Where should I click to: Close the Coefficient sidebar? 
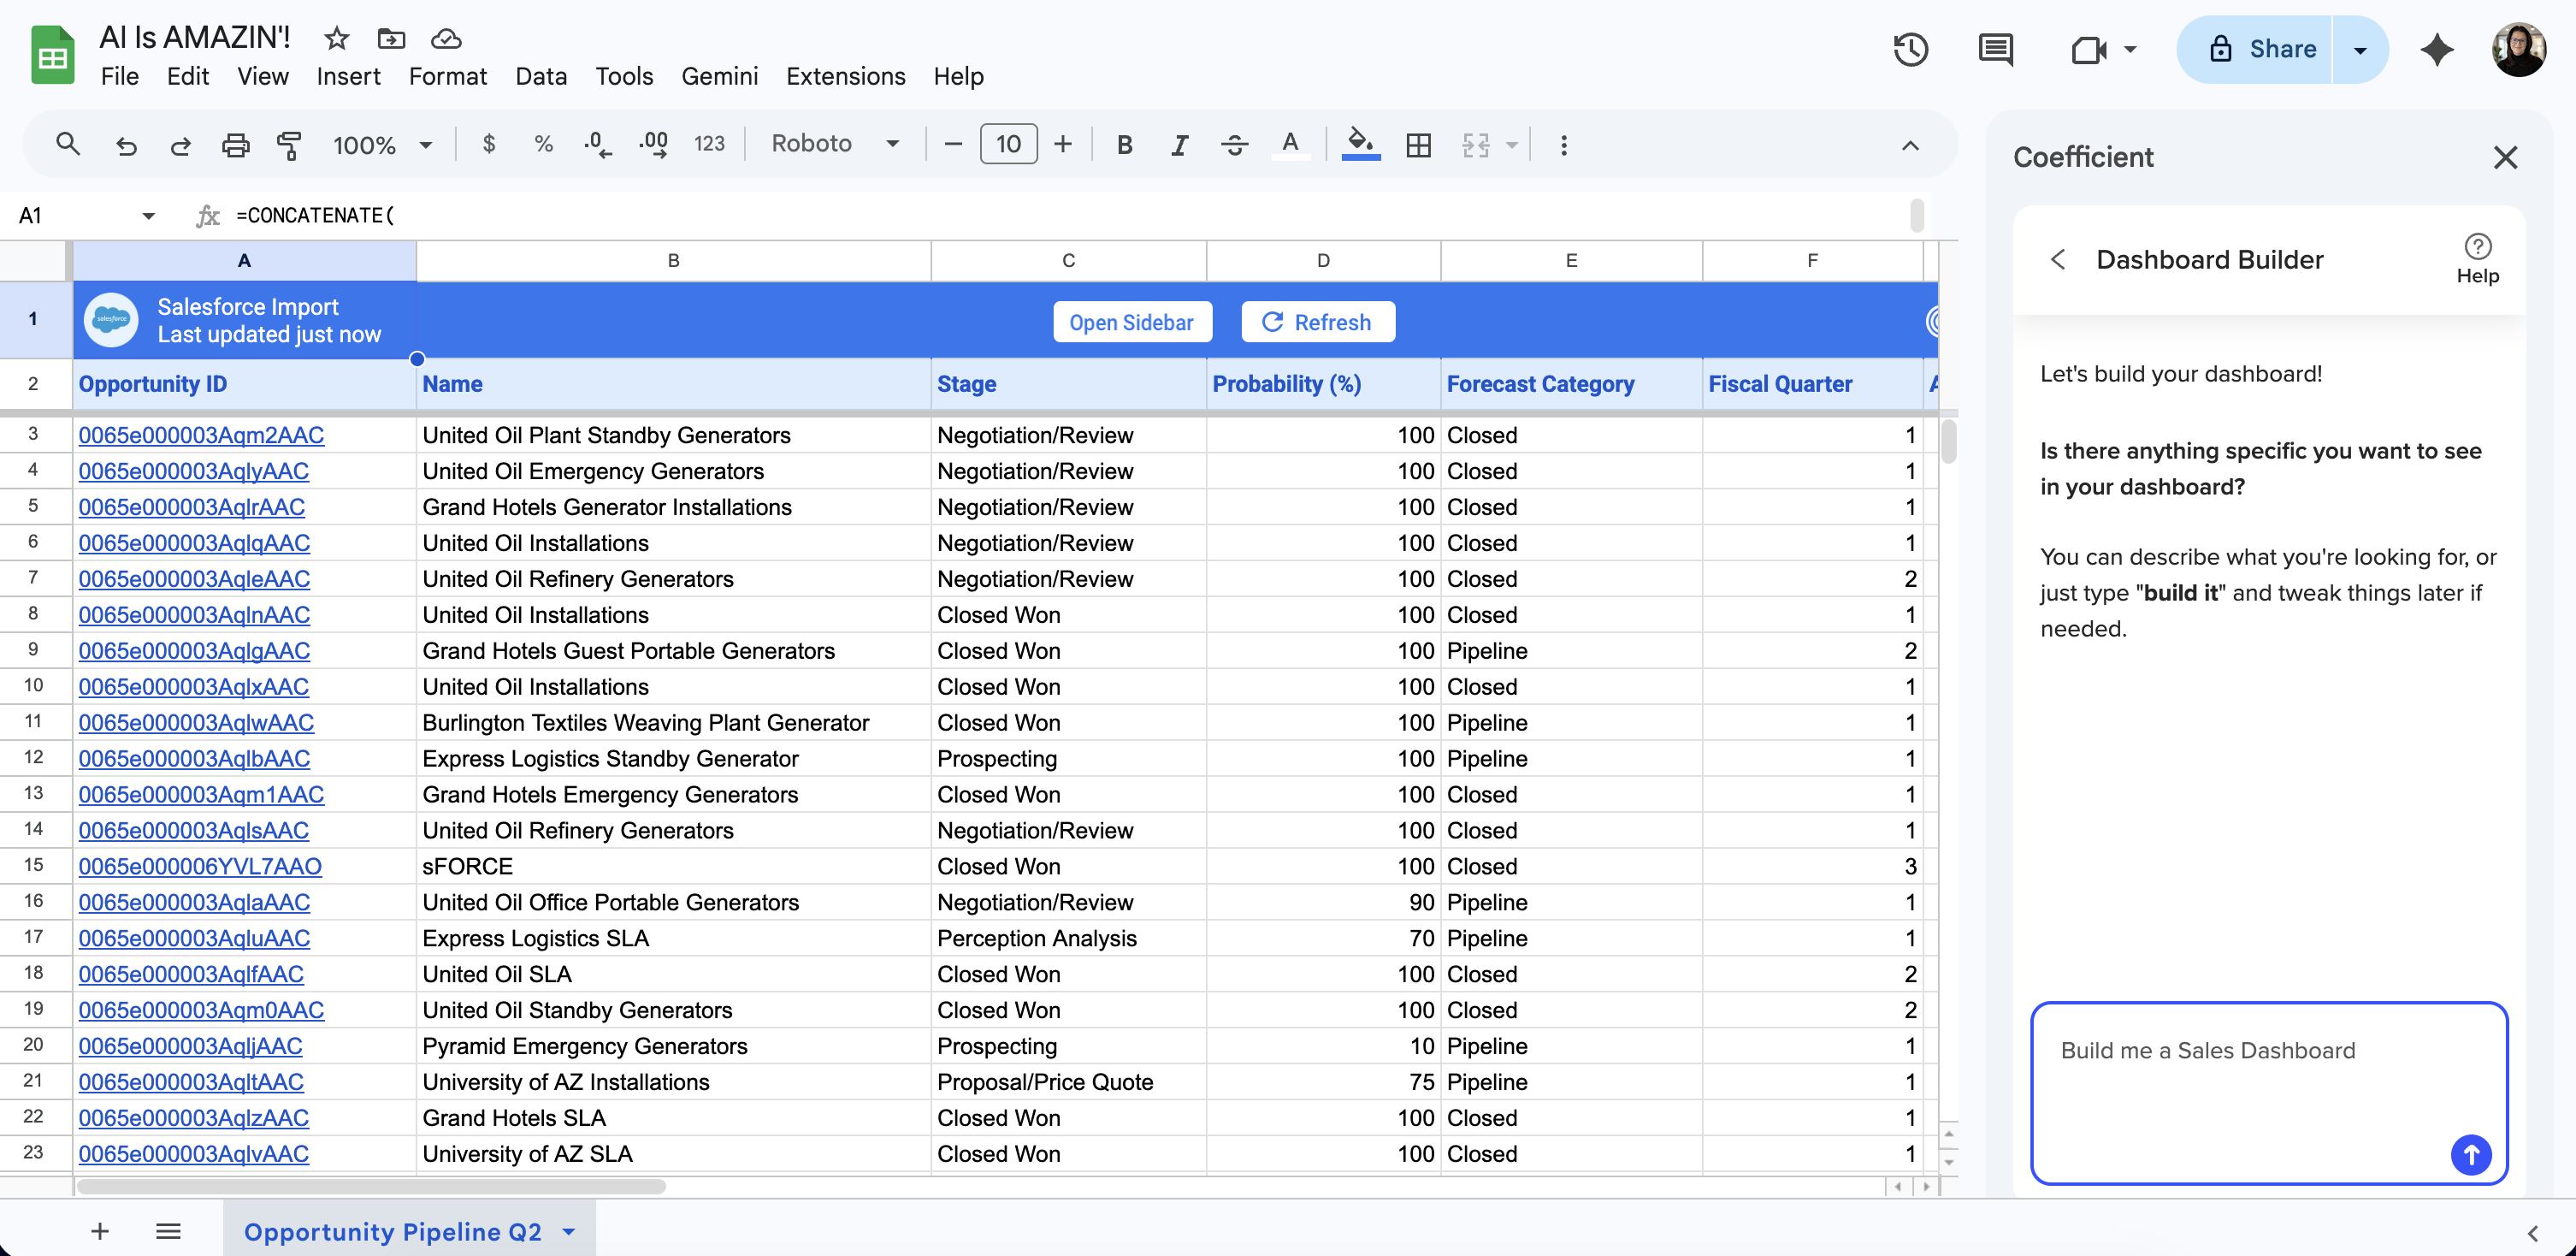pyautogui.click(x=2504, y=157)
